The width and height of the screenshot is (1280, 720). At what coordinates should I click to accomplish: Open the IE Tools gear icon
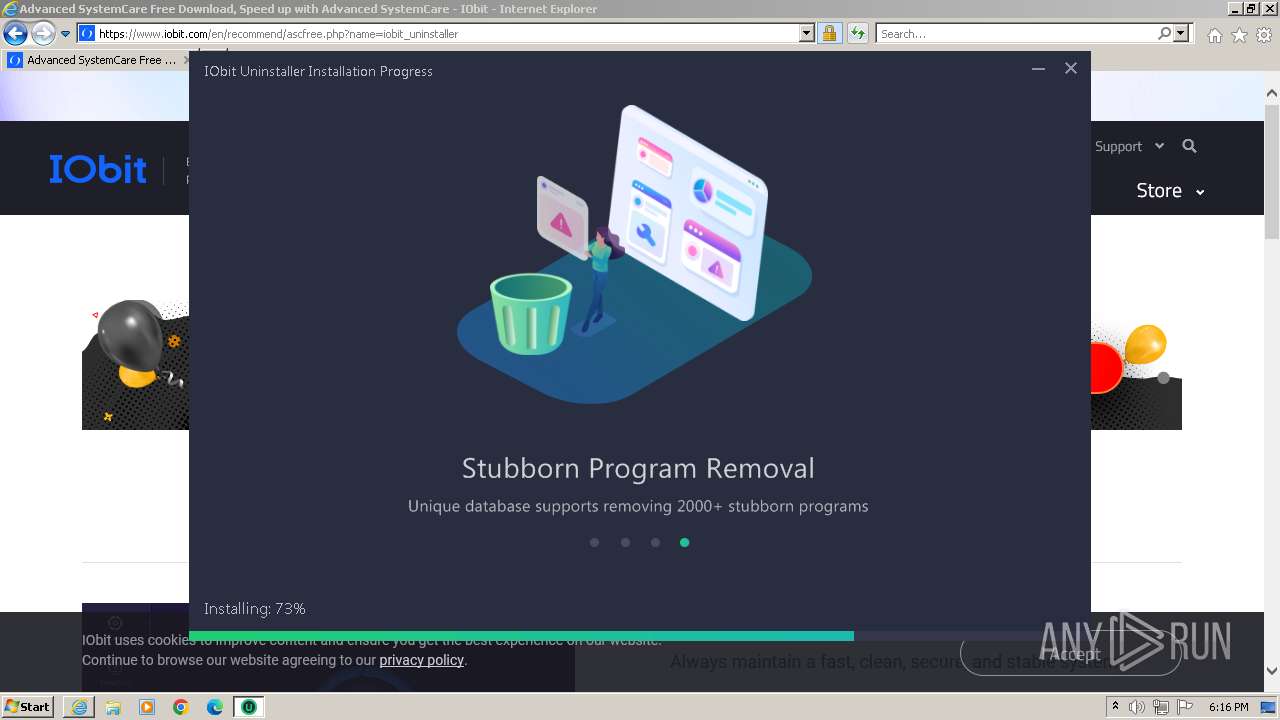coord(1263,35)
